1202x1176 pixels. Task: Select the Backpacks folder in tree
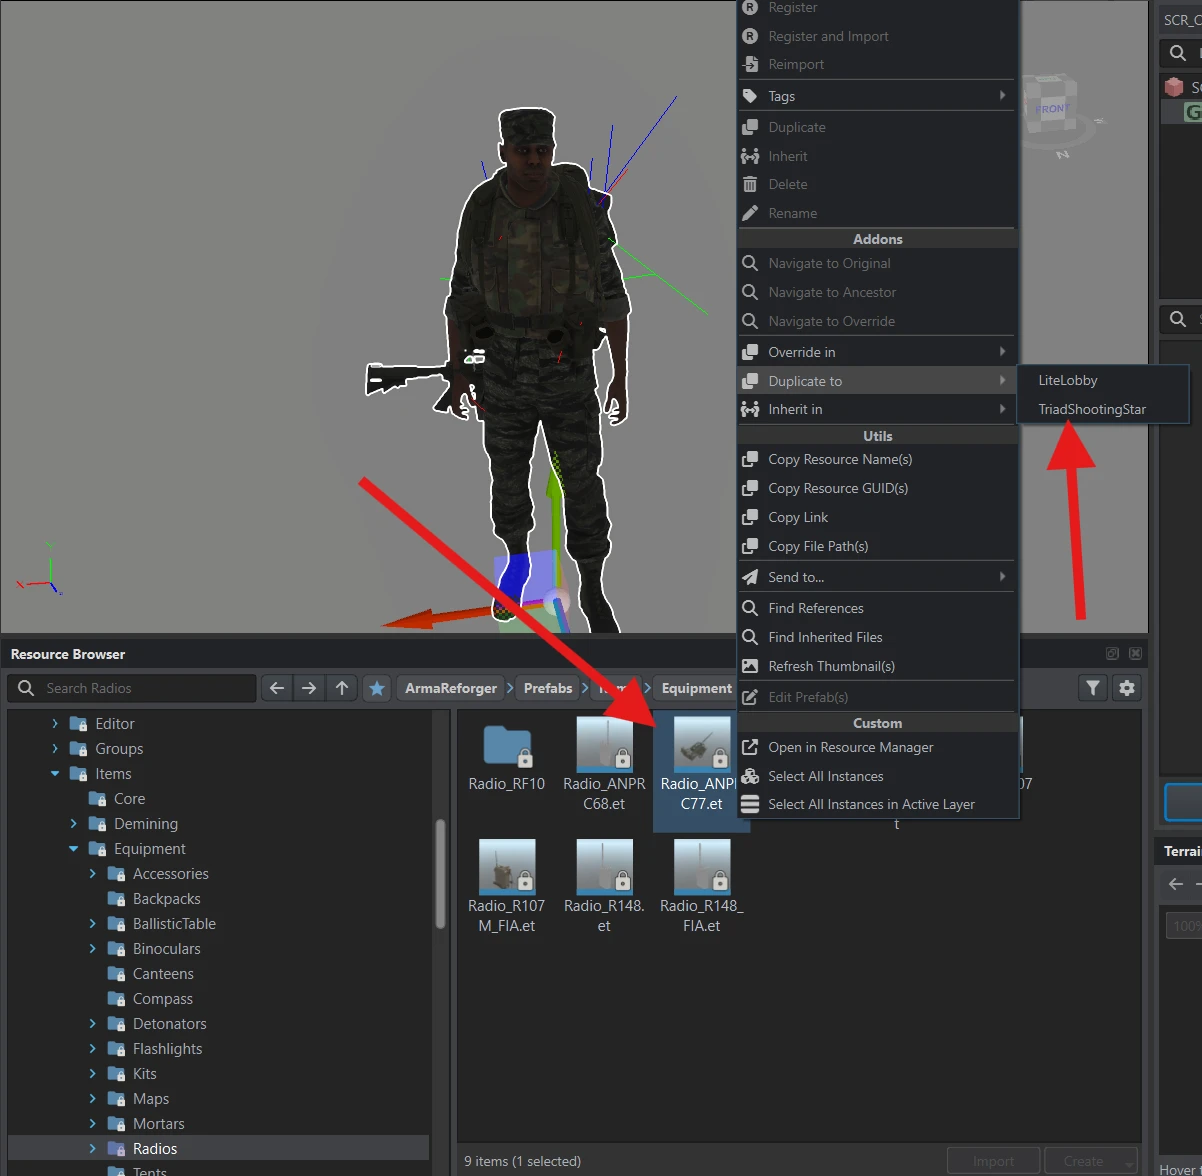click(x=166, y=898)
